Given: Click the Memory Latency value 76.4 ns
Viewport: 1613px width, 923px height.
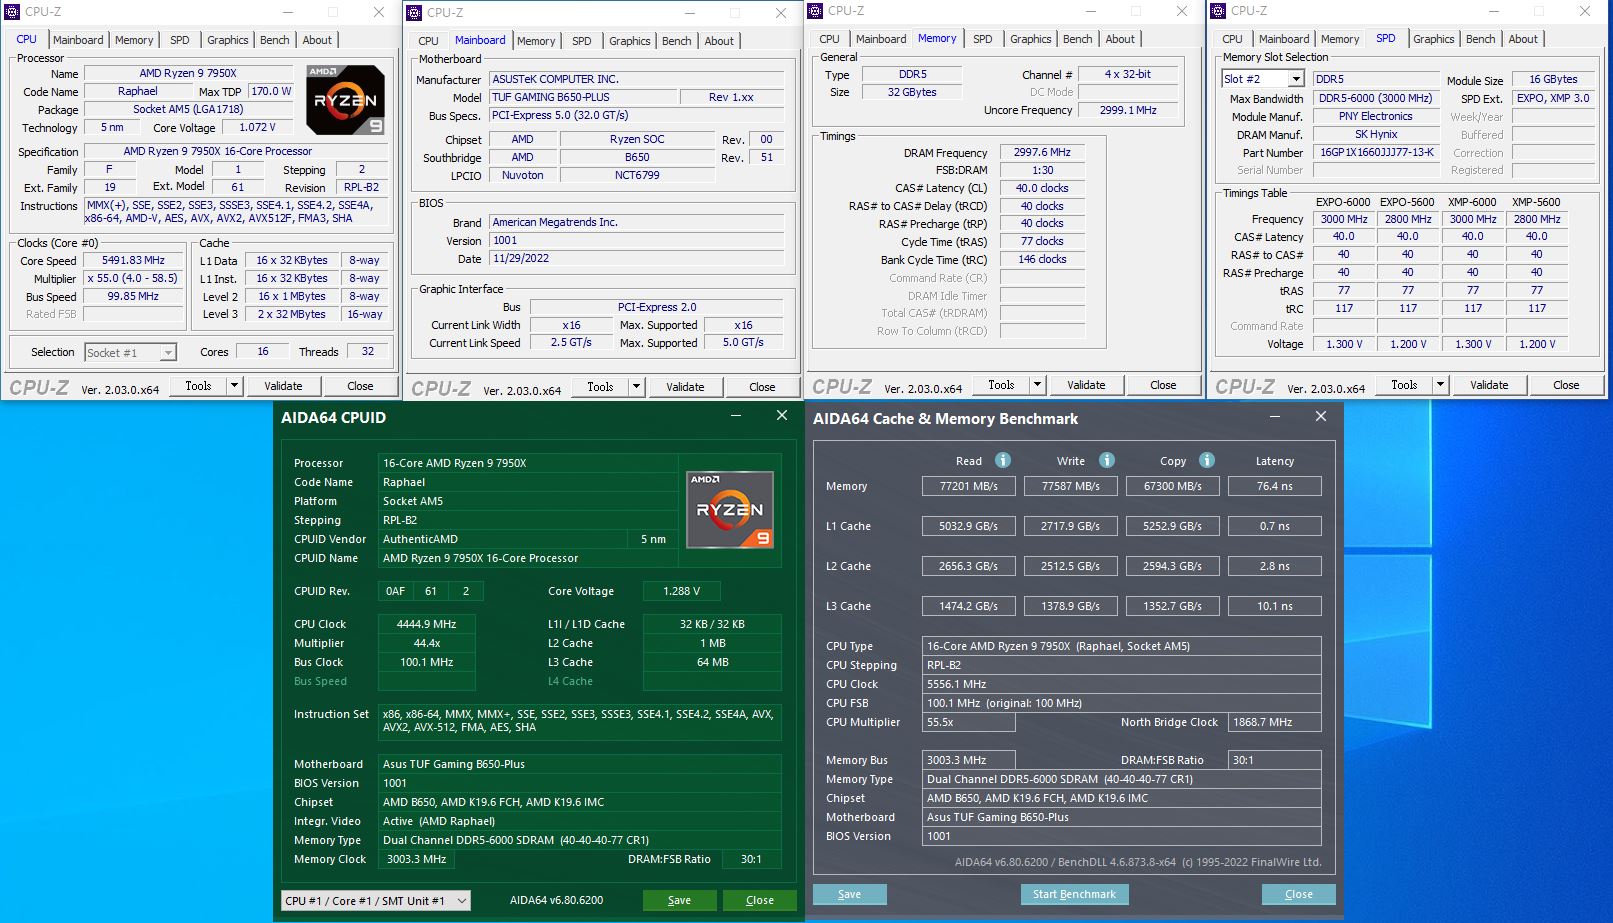Looking at the screenshot, I should click(1274, 486).
